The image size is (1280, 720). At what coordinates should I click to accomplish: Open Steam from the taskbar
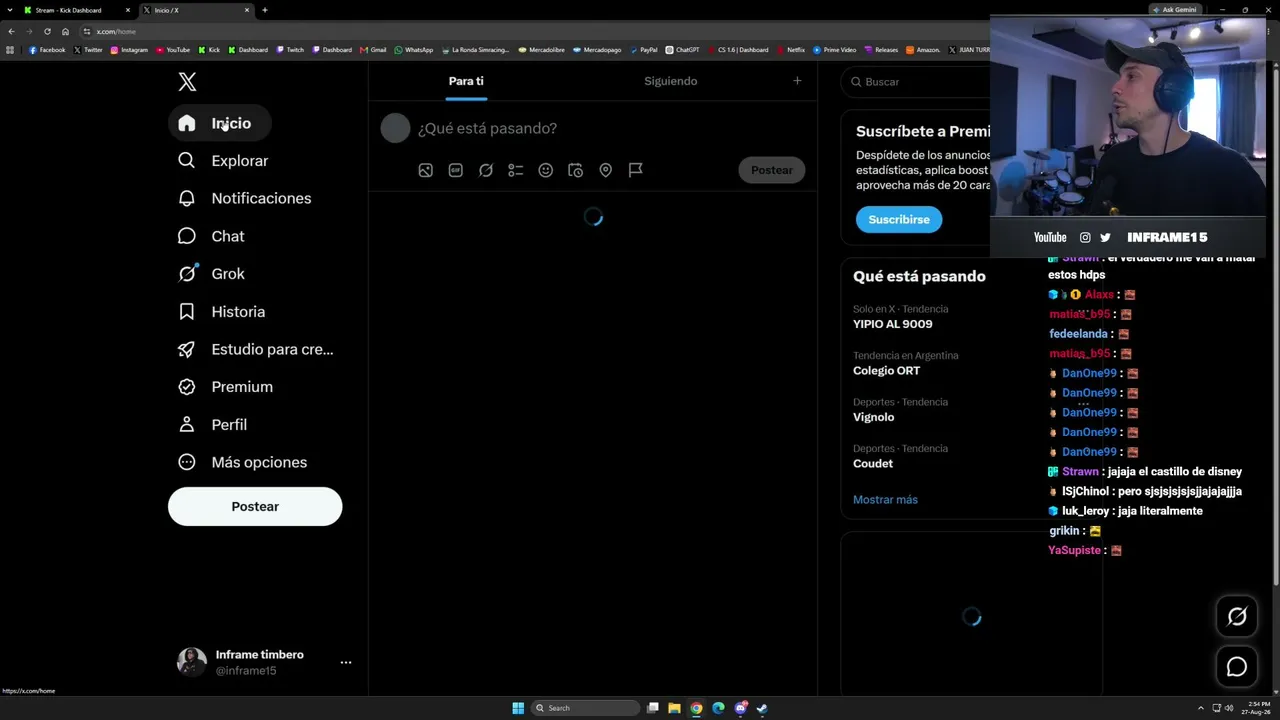click(x=762, y=708)
